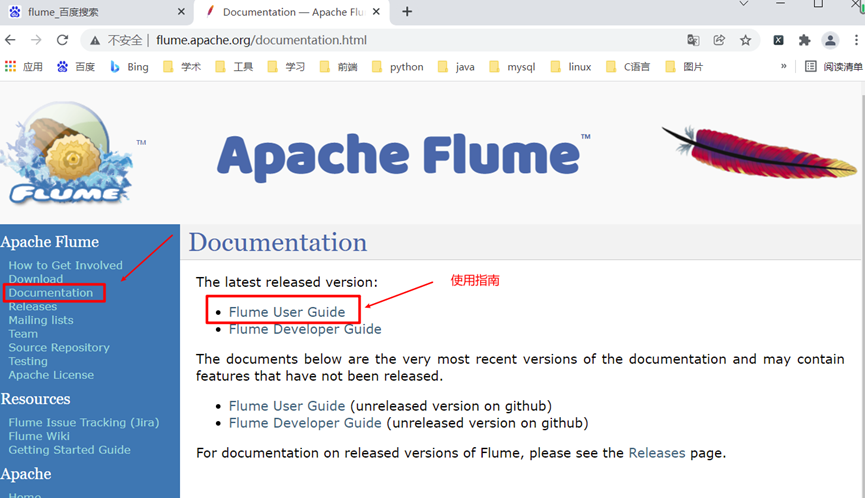Open the latest released Flume Developer Guide
This screenshot has height=498, width=865.
(x=305, y=329)
